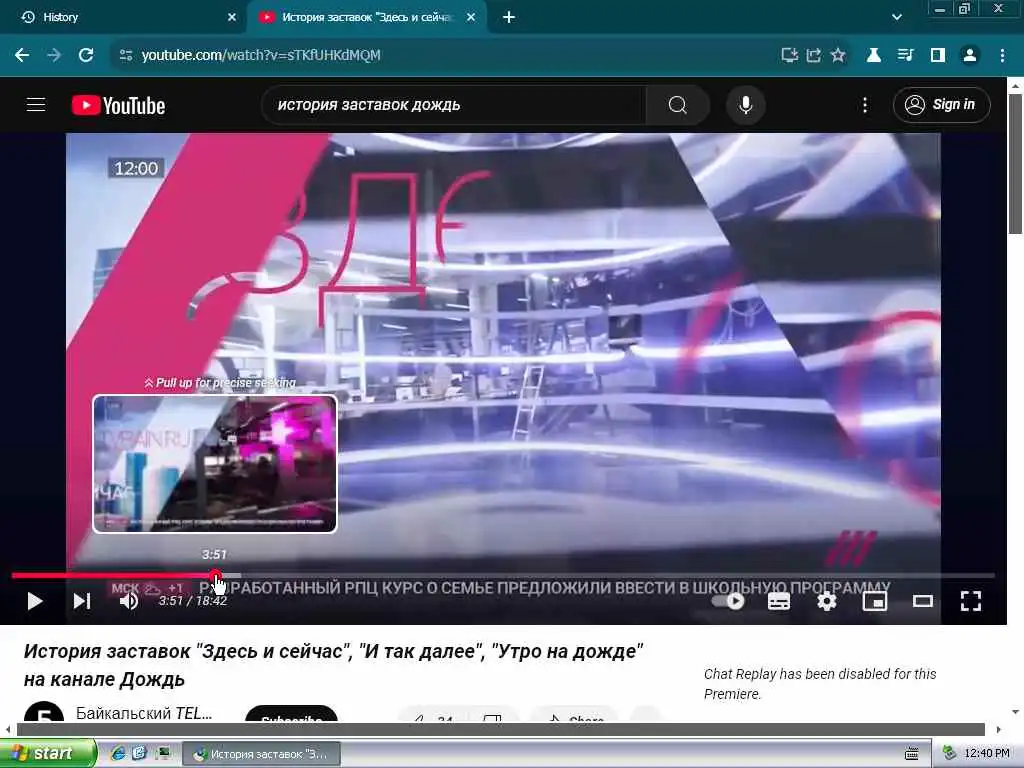Open tab search dropdown chevron
1024x768 pixels.
pos(897,18)
